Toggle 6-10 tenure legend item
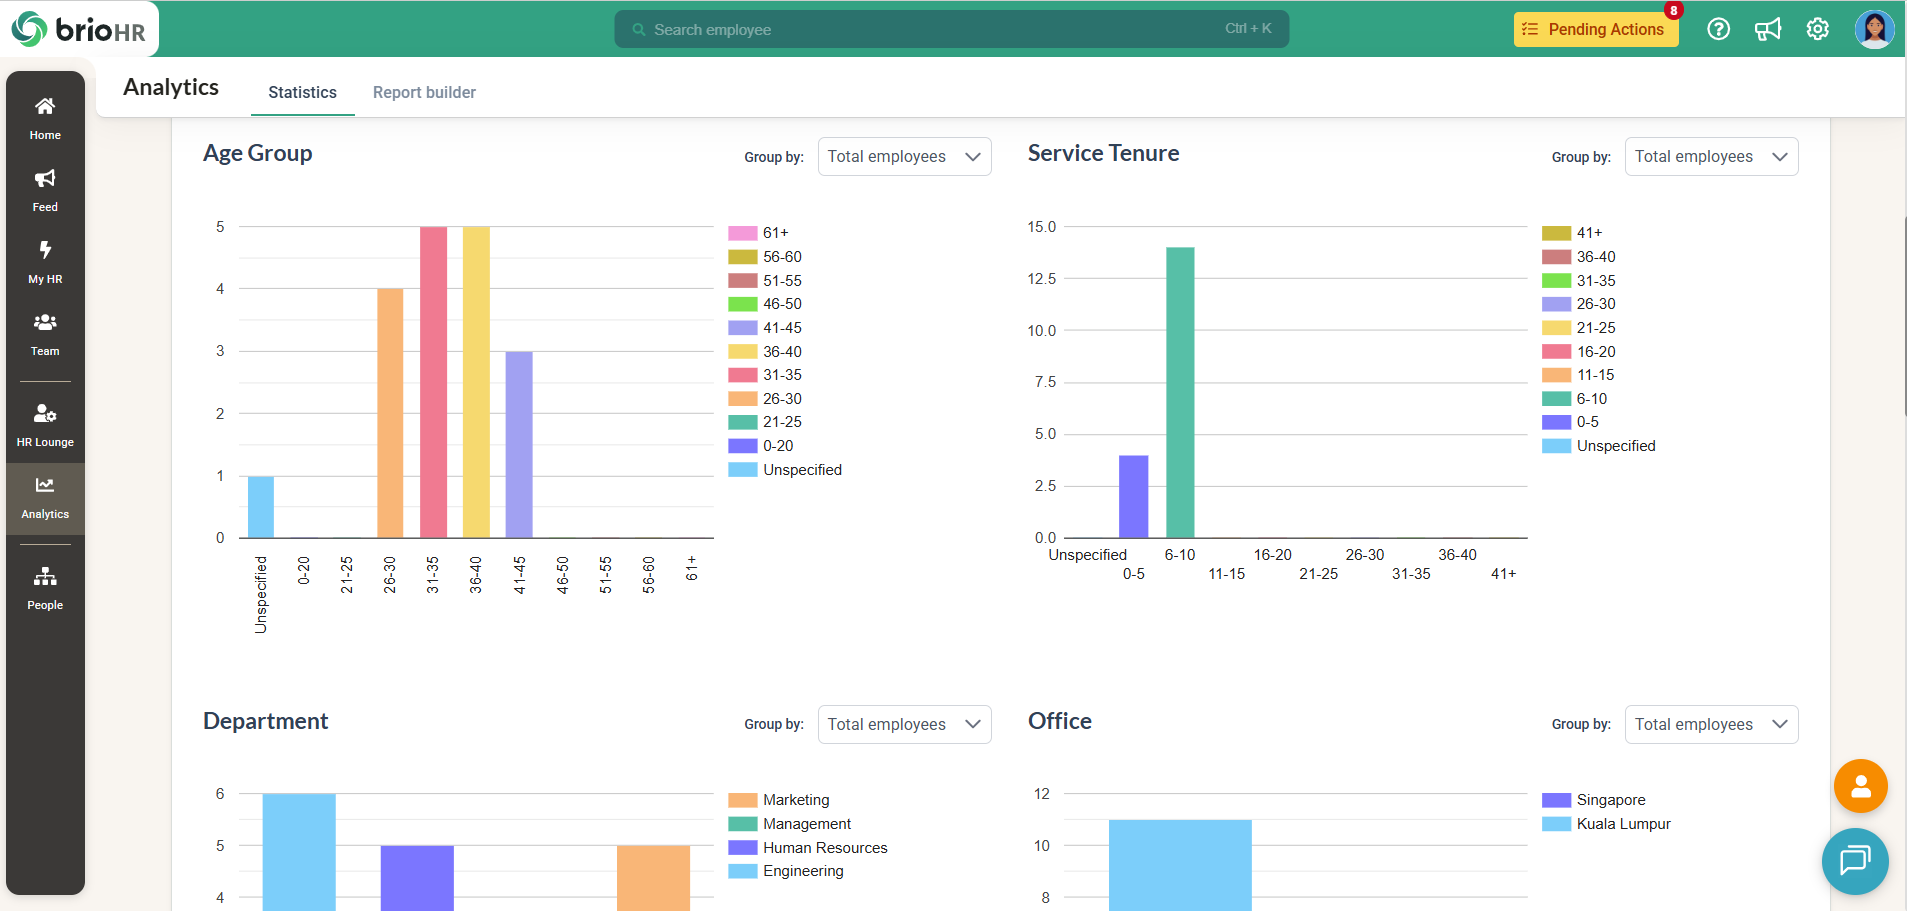 pyautogui.click(x=1575, y=399)
